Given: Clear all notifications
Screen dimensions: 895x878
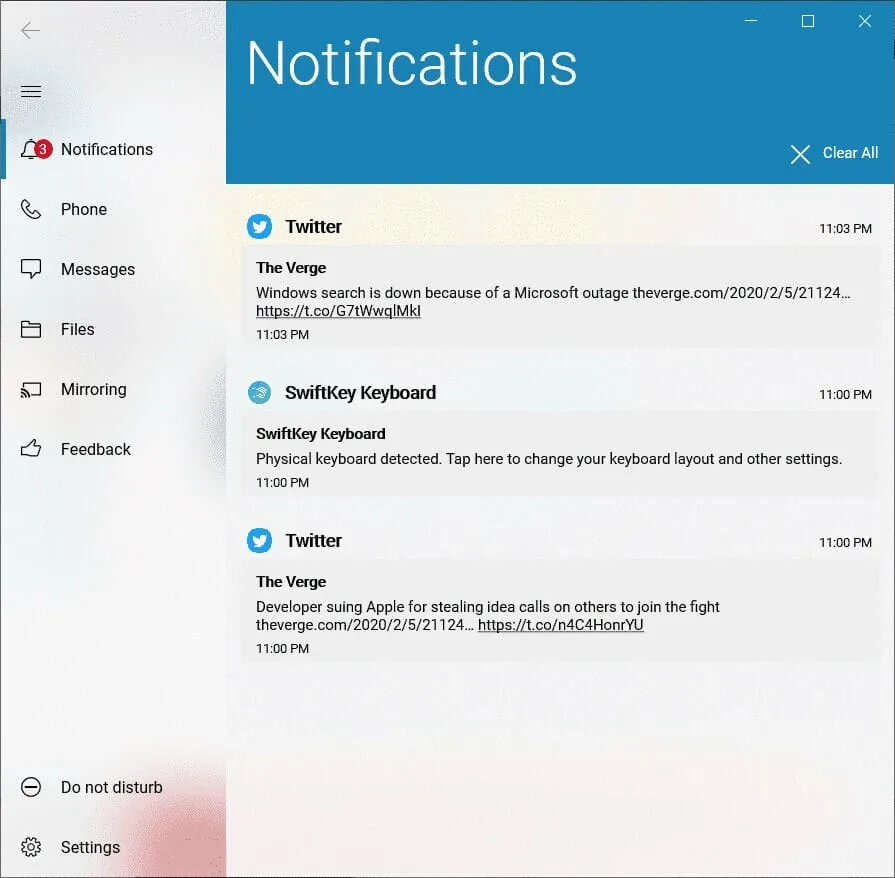Looking at the screenshot, I should [834, 154].
